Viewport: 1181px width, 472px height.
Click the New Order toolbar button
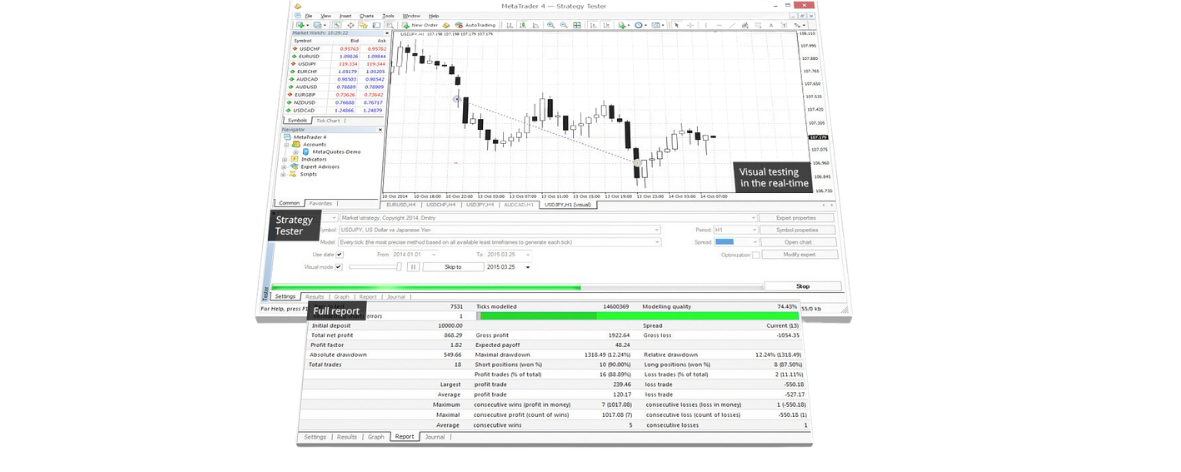[x=420, y=25]
